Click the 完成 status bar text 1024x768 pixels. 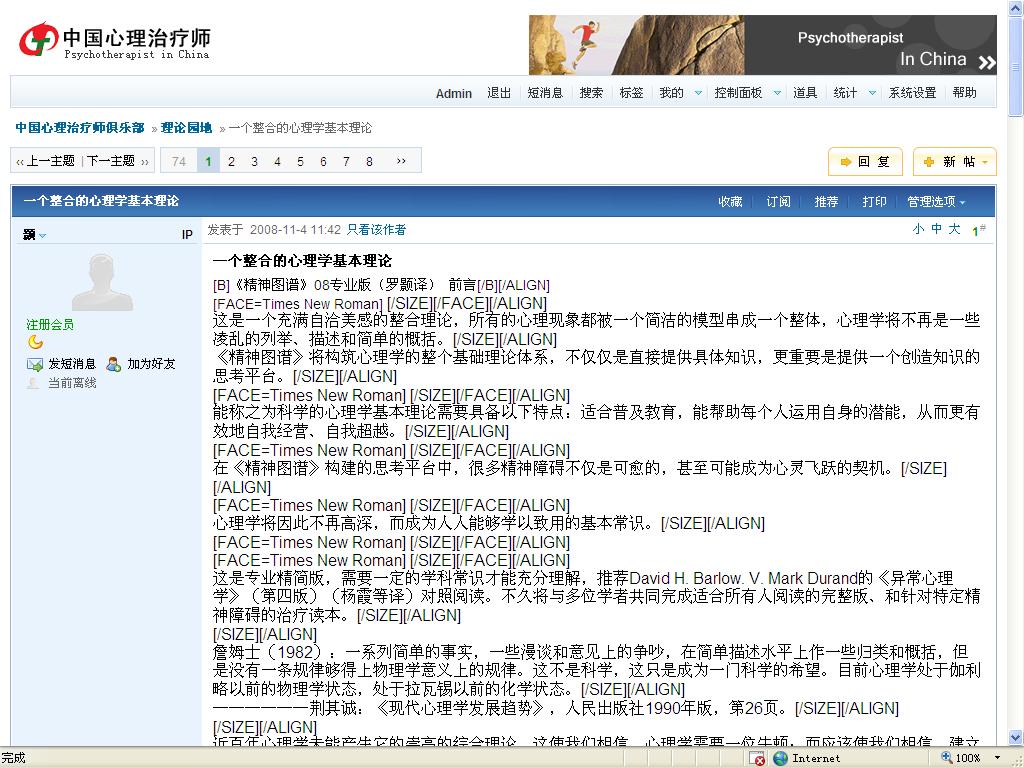(x=13, y=758)
